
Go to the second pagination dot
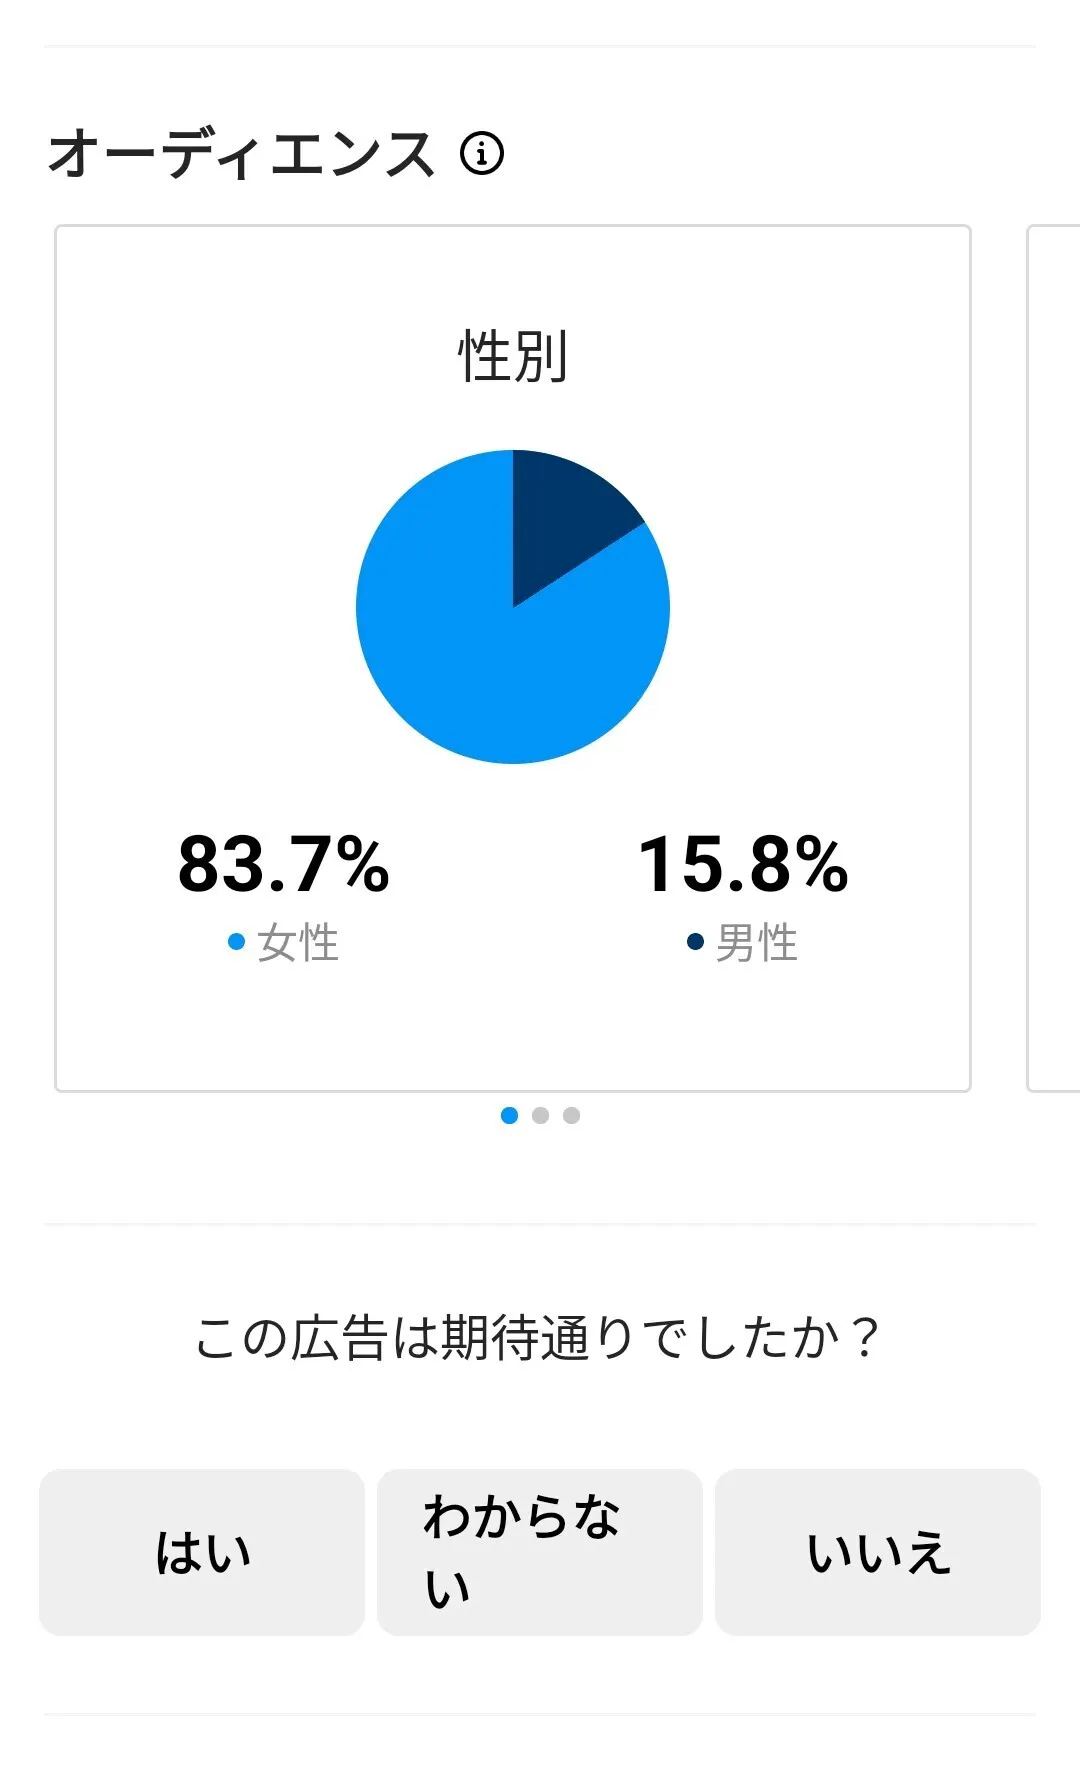tap(540, 1115)
